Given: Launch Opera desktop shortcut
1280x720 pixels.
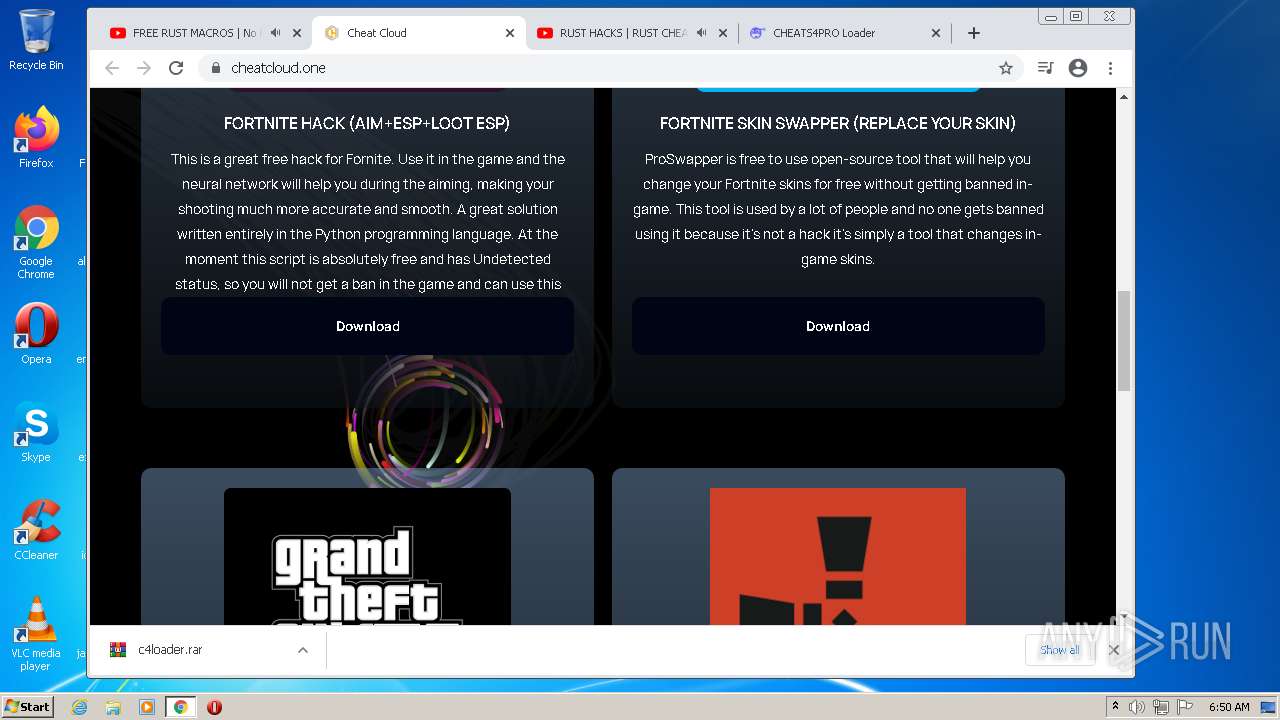Looking at the screenshot, I should pyautogui.click(x=36, y=334).
